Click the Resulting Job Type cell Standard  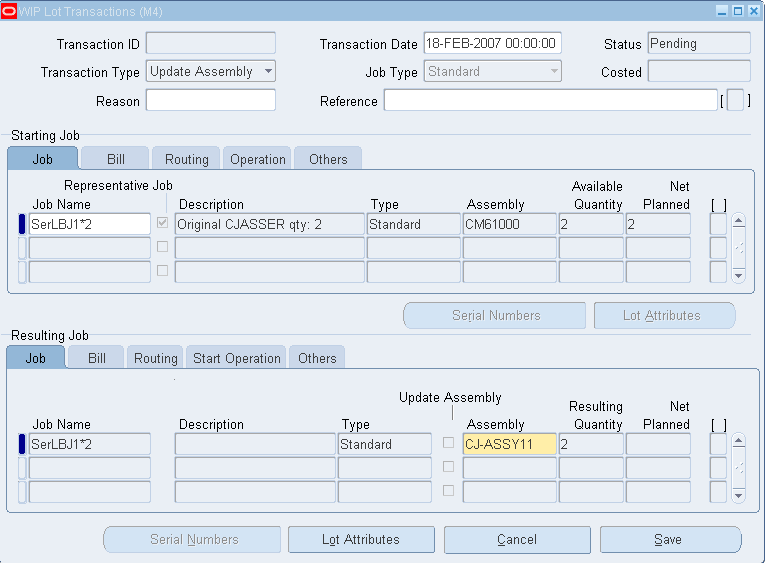coord(384,444)
